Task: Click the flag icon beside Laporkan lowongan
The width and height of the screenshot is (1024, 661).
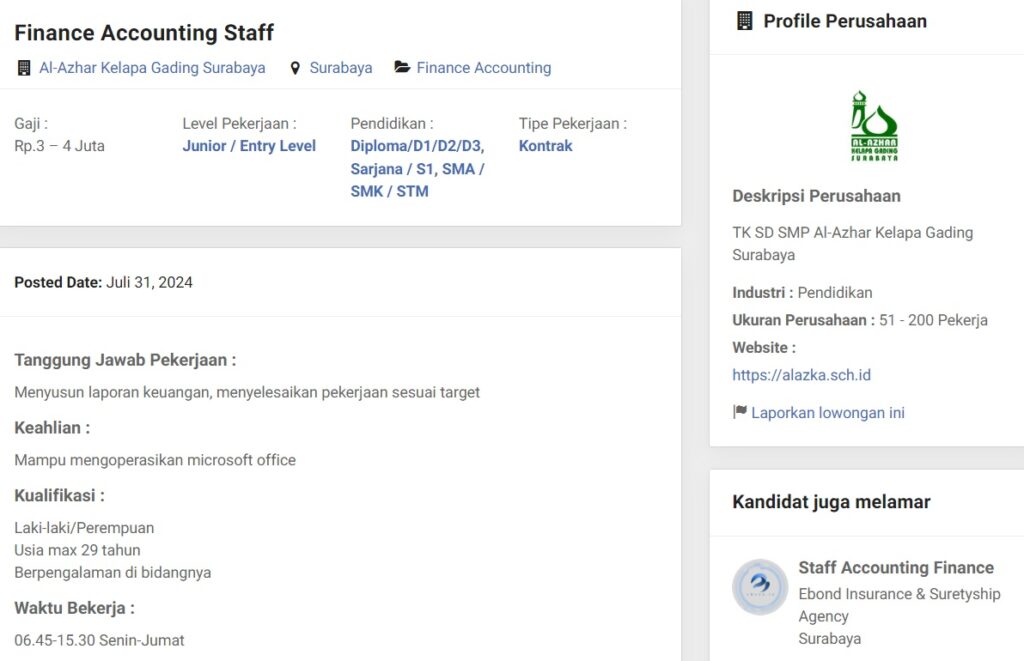Action: pos(740,412)
